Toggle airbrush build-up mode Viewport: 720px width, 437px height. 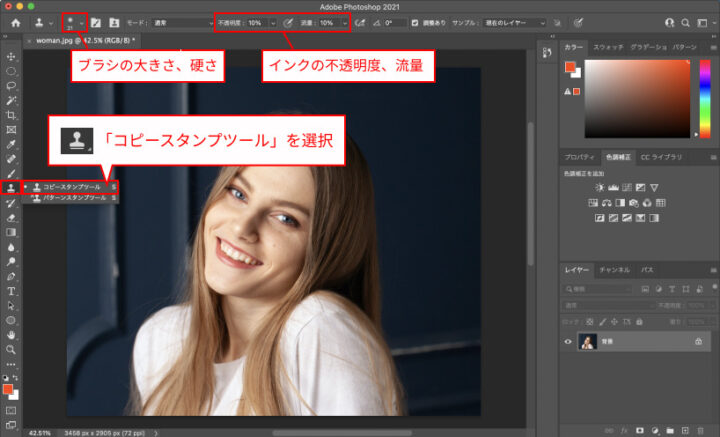[360, 23]
